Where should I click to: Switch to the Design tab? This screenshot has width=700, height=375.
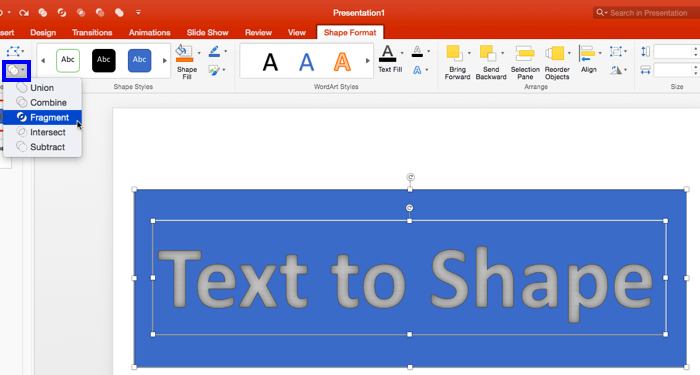tap(43, 33)
